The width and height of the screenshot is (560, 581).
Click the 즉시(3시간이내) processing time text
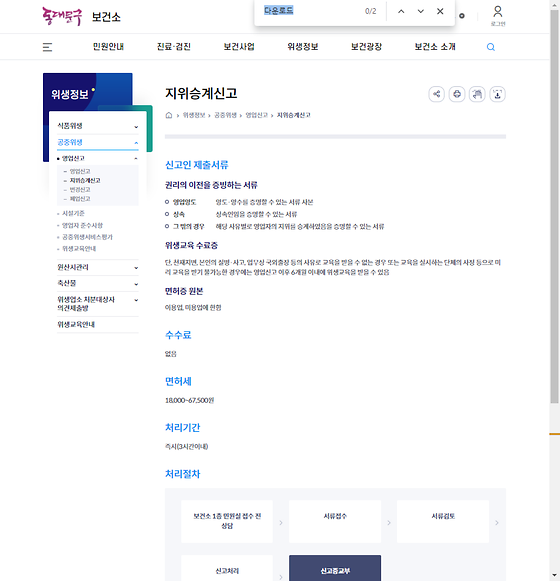[x=186, y=446]
